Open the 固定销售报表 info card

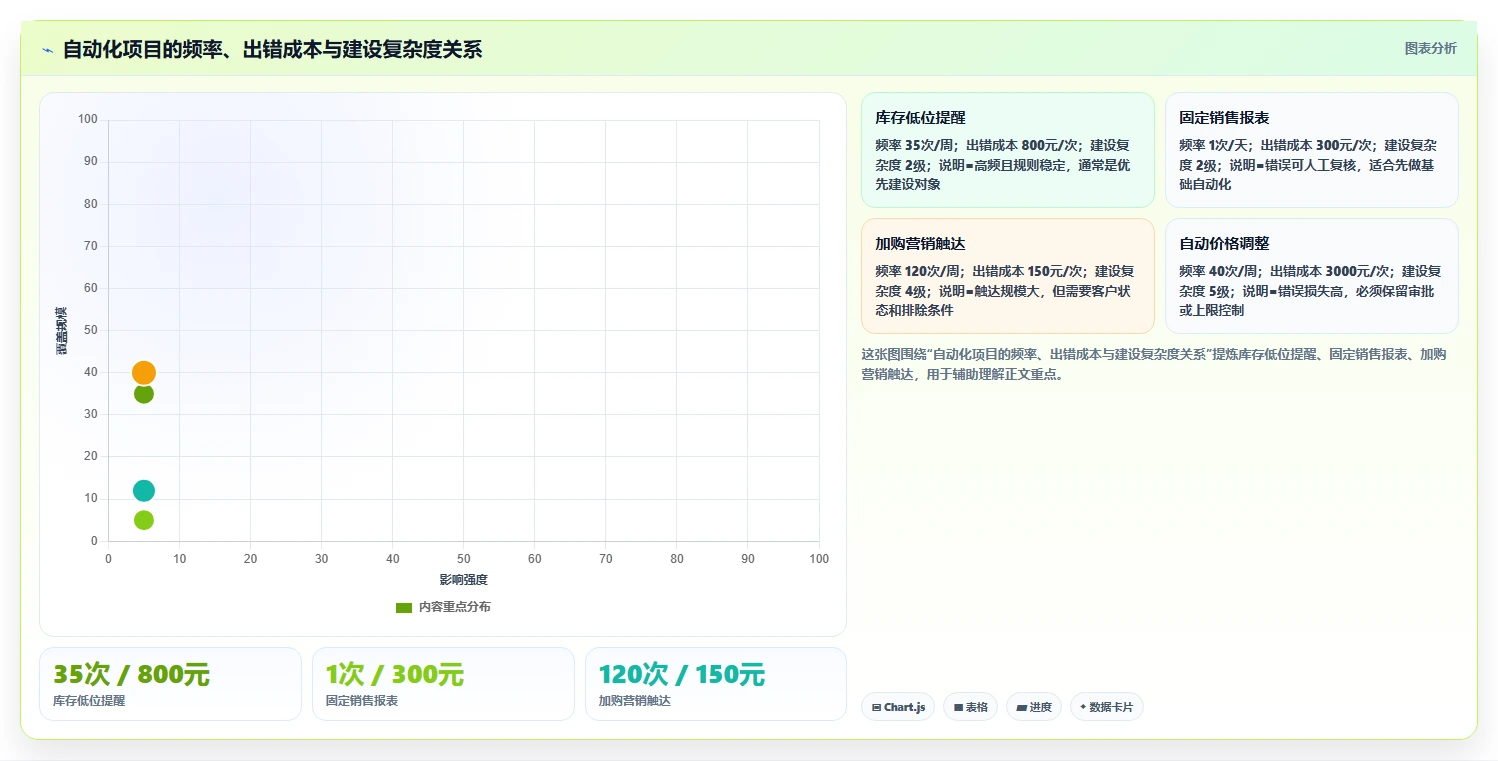coord(1311,150)
